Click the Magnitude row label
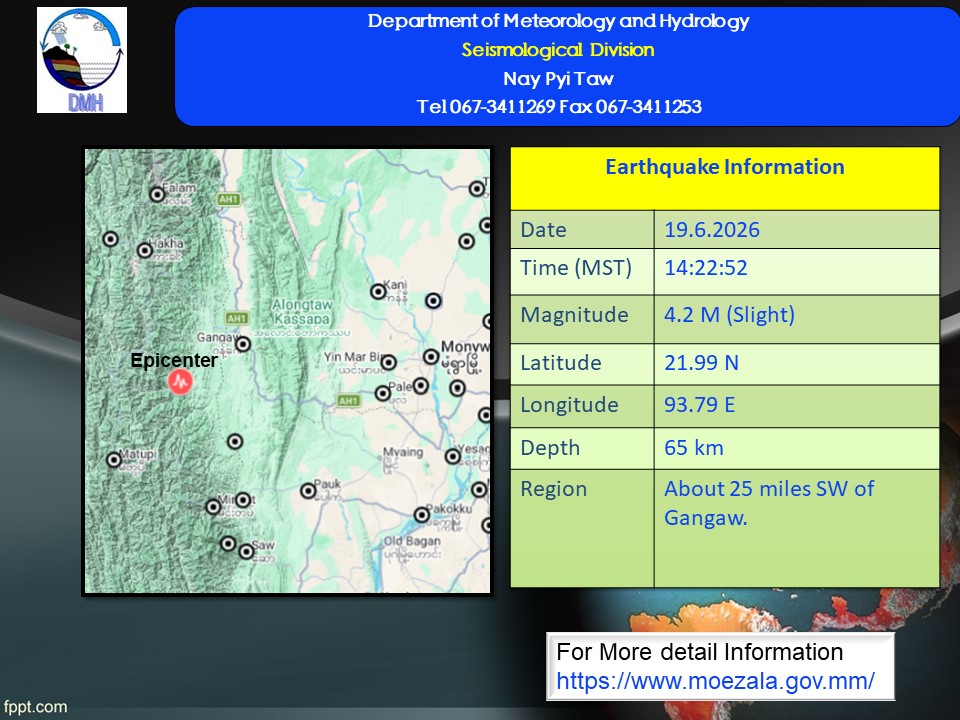The height and width of the screenshot is (720, 960). coord(574,315)
